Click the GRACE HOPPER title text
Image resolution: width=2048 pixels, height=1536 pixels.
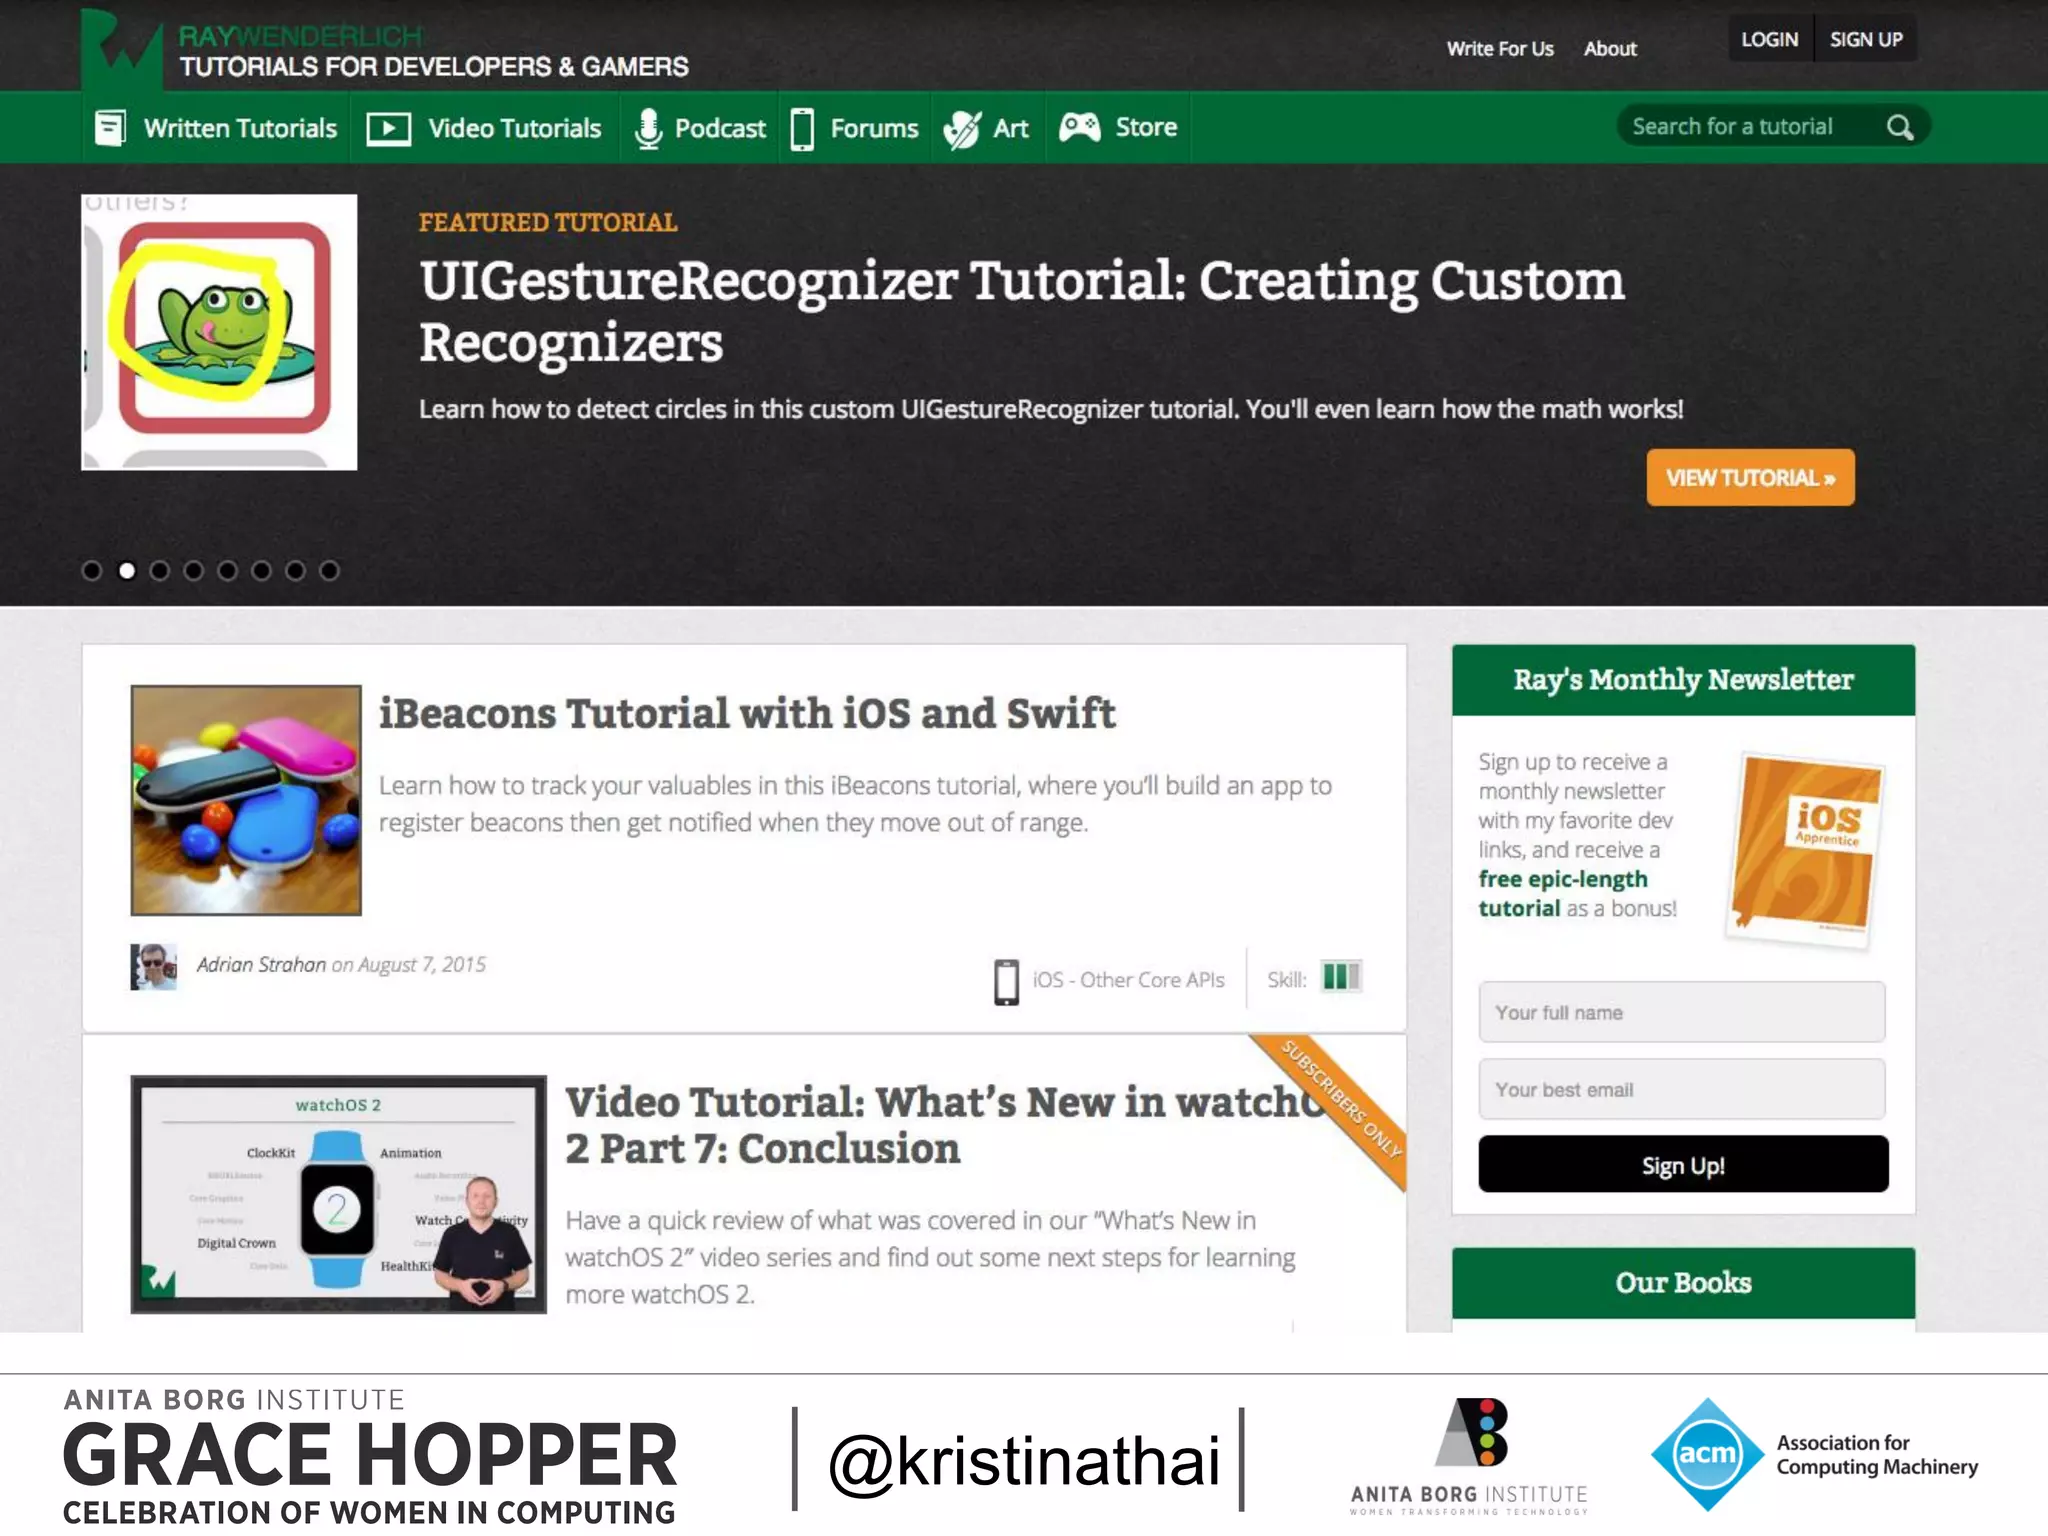tap(370, 1455)
